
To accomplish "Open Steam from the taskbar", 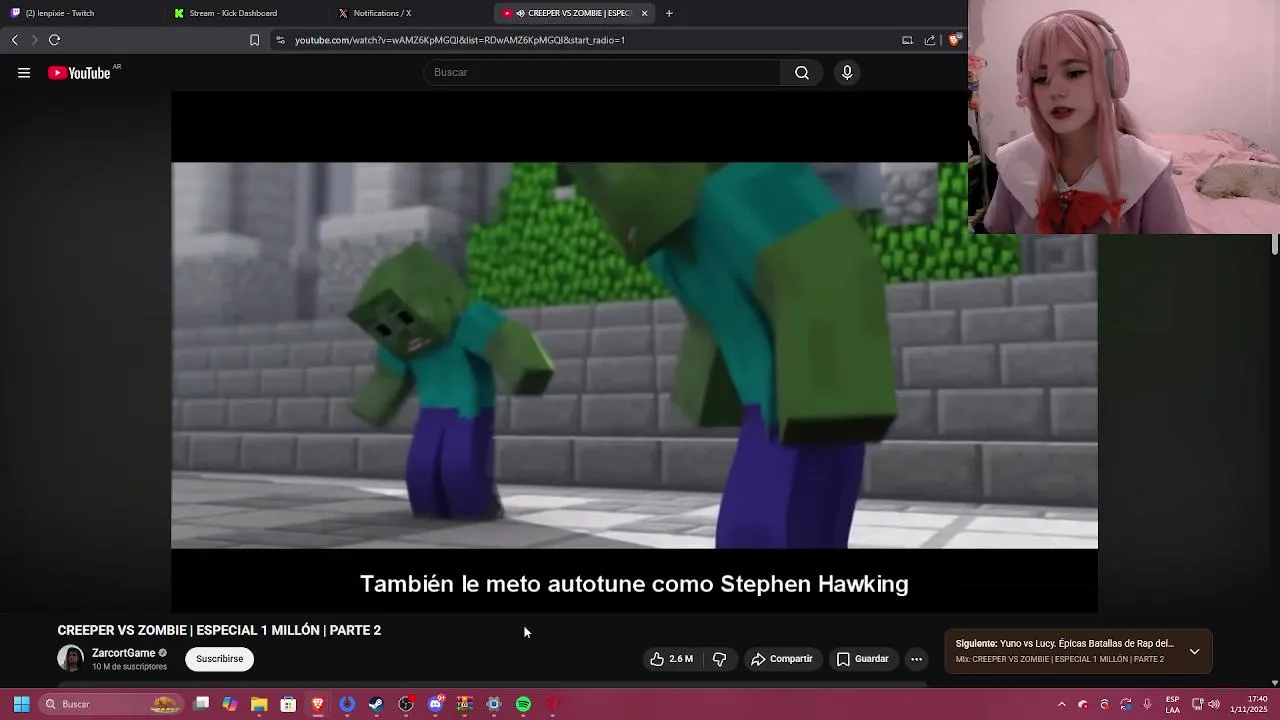I will [376, 704].
